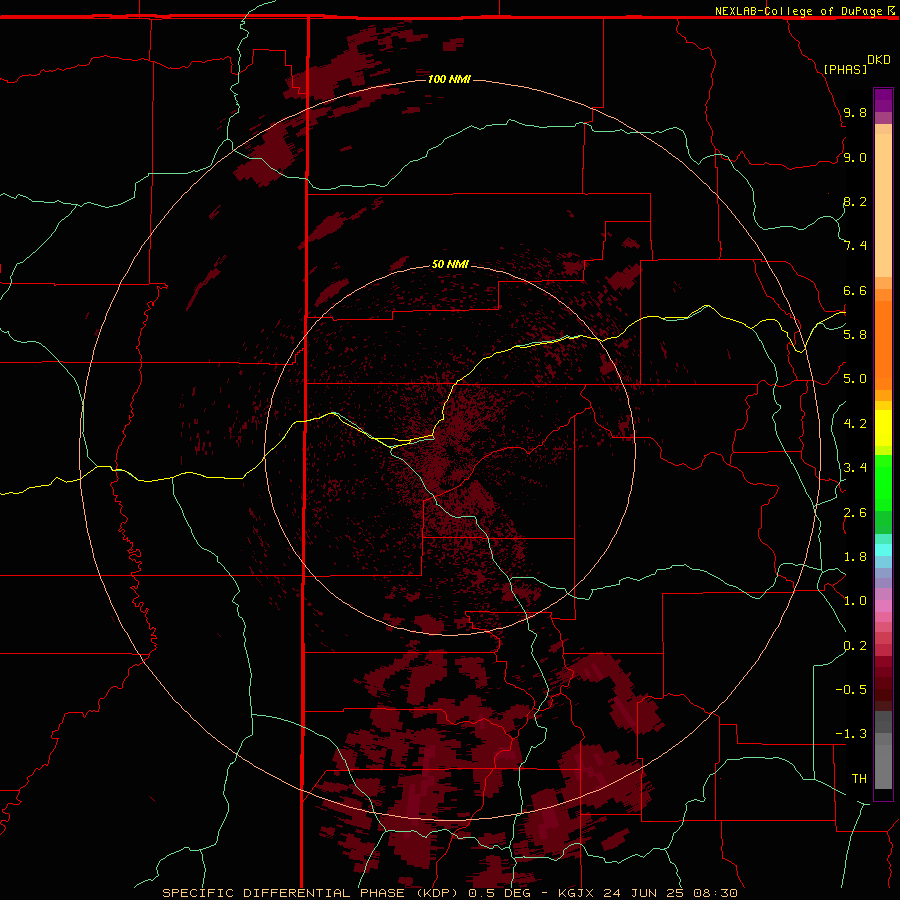Click the 5.8 colorbar value
900x900 pixels.
point(855,335)
